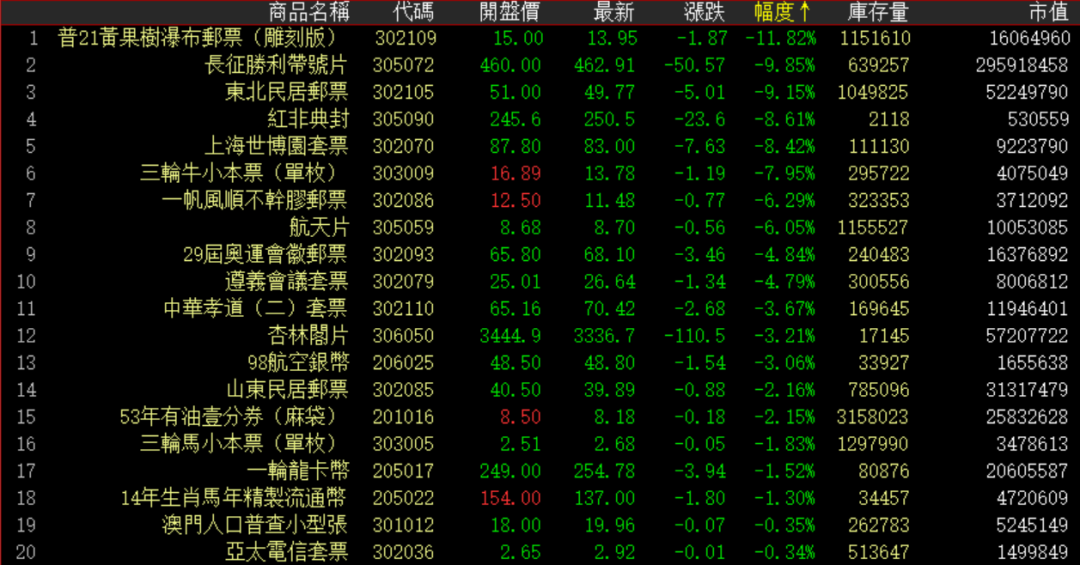Click red opening price 16.89
The image size is (1080, 565).
tap(516, 174)
